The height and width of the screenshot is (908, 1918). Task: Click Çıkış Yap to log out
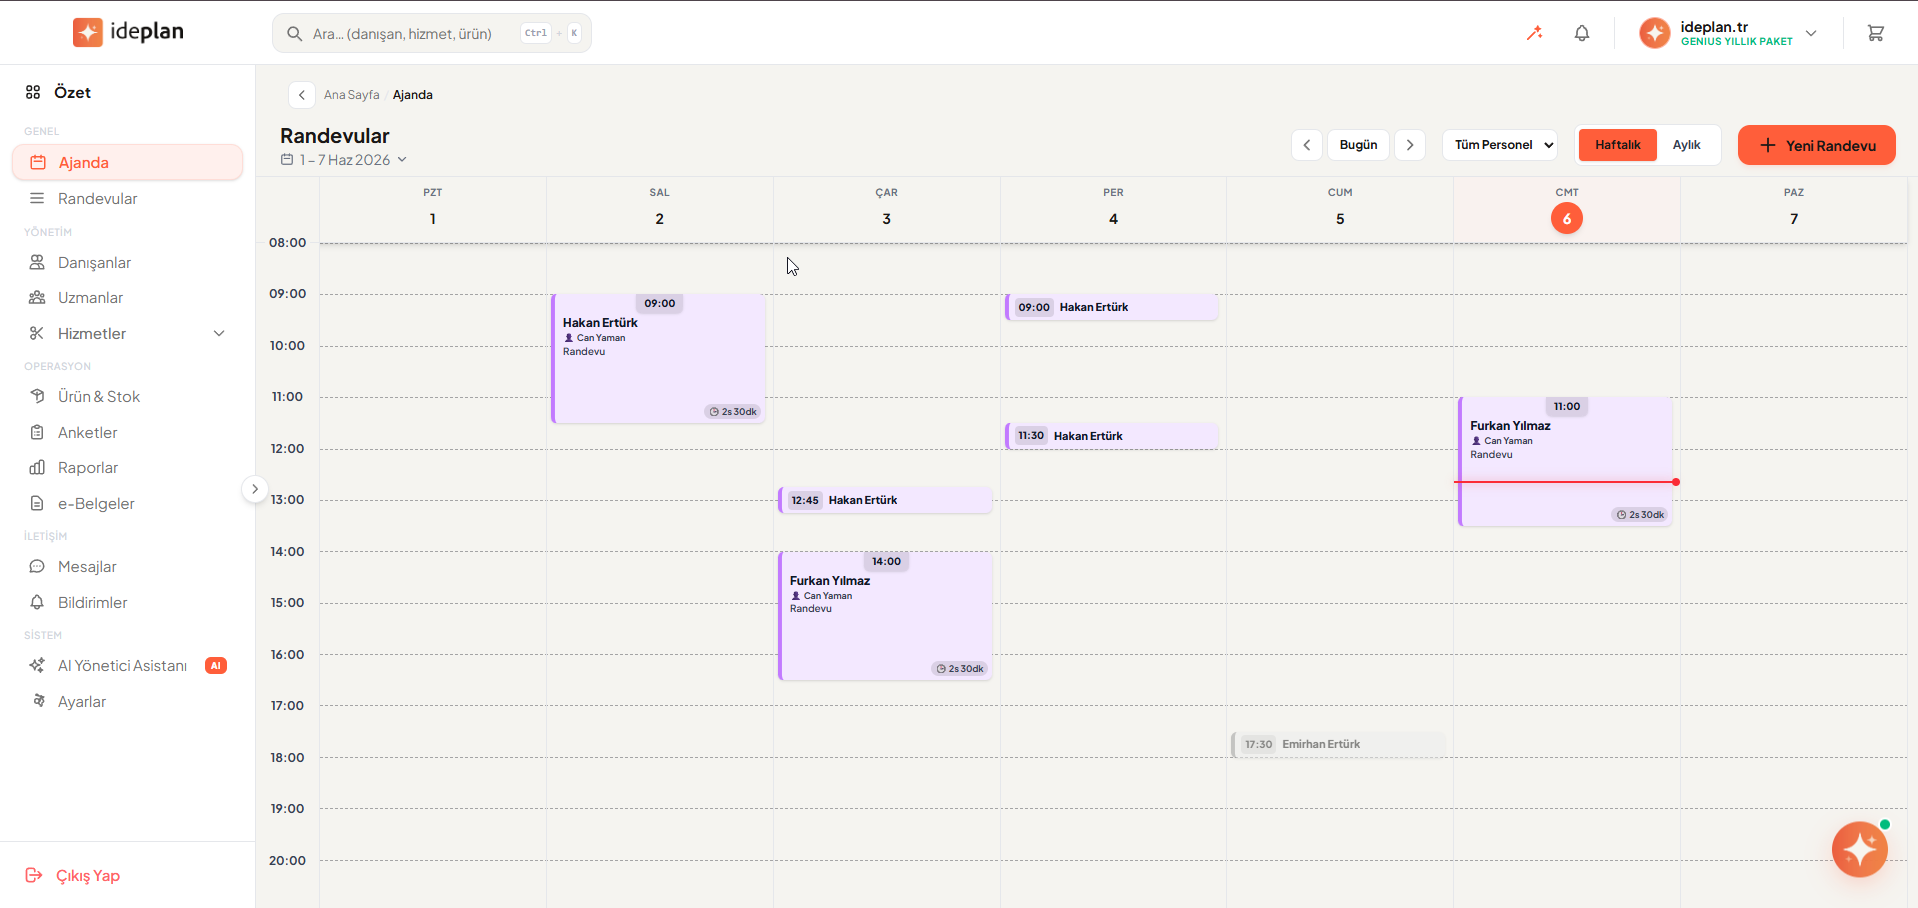[x=72, y=875]
